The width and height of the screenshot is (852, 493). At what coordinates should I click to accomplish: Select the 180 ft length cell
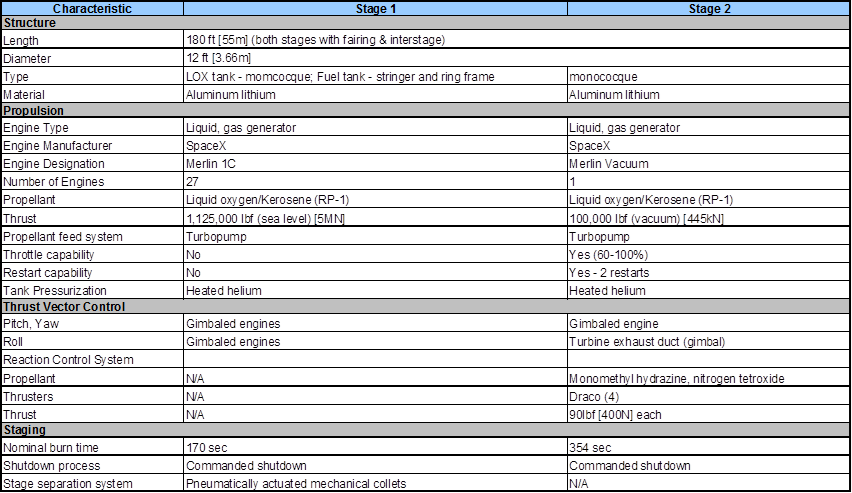517,40
